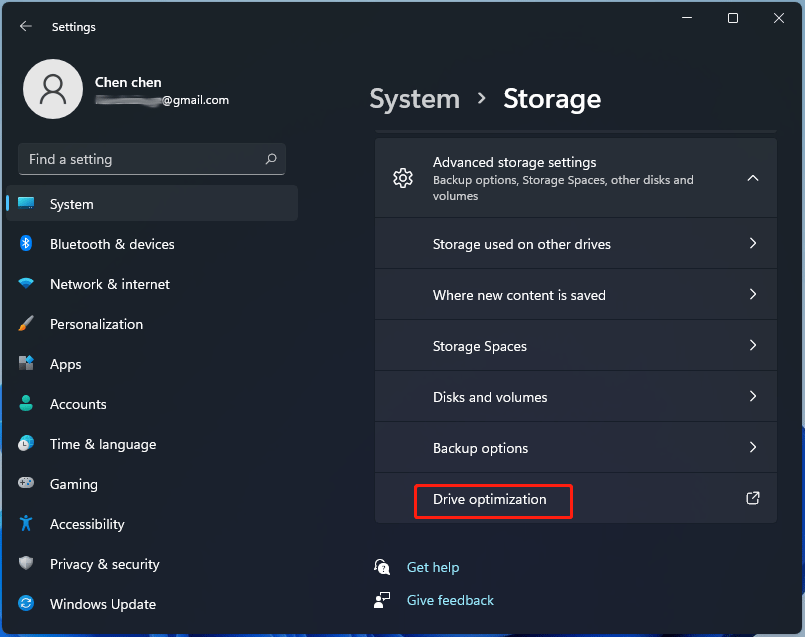Open Bluetooth & devices settings
Viewport: 805px width, 637px height.
(x=152, y=244)
